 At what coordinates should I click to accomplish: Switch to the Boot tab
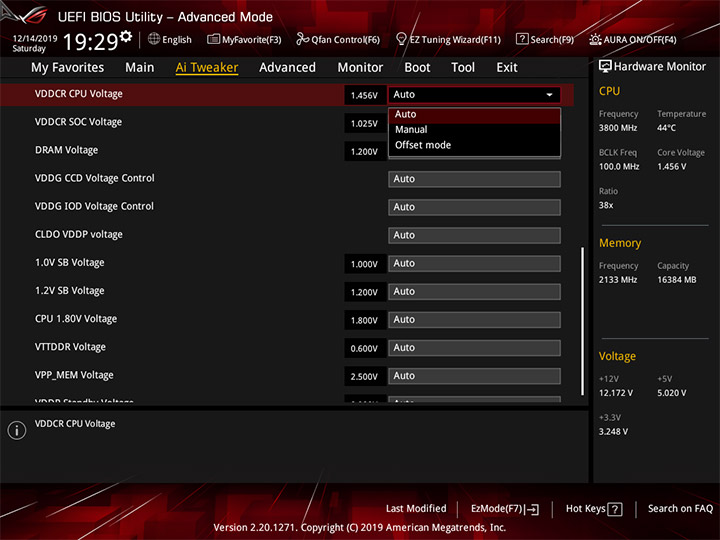pos(417,68)
